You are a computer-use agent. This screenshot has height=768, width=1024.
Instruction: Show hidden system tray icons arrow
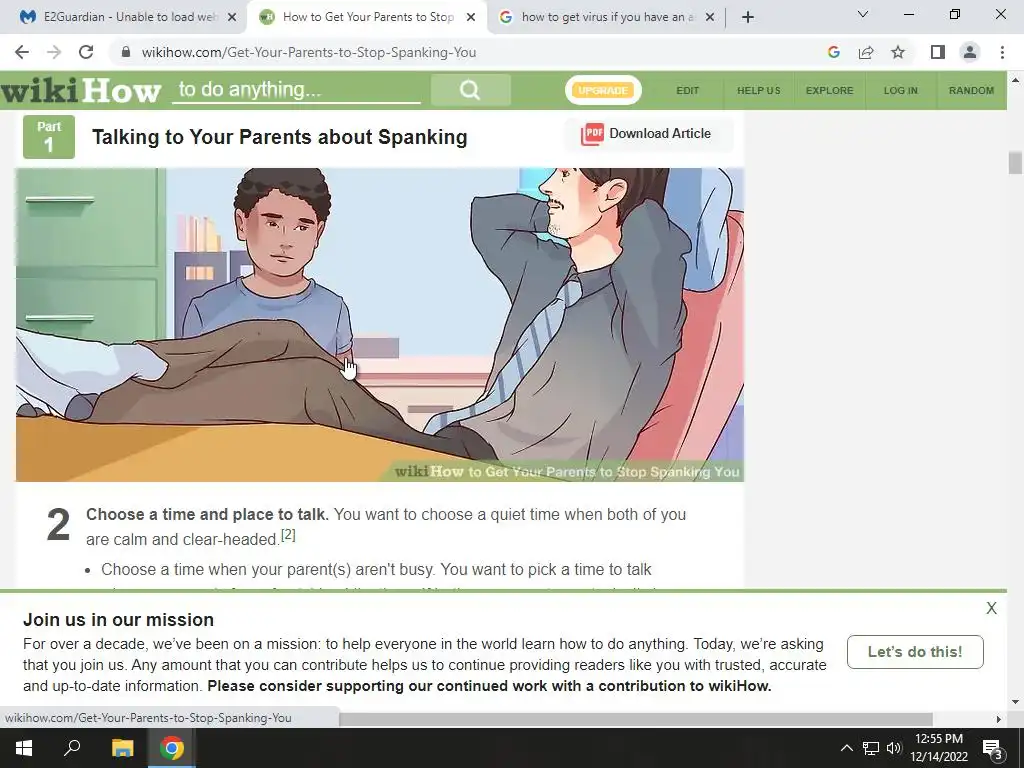pyautogui.click(x=846, y=748)
